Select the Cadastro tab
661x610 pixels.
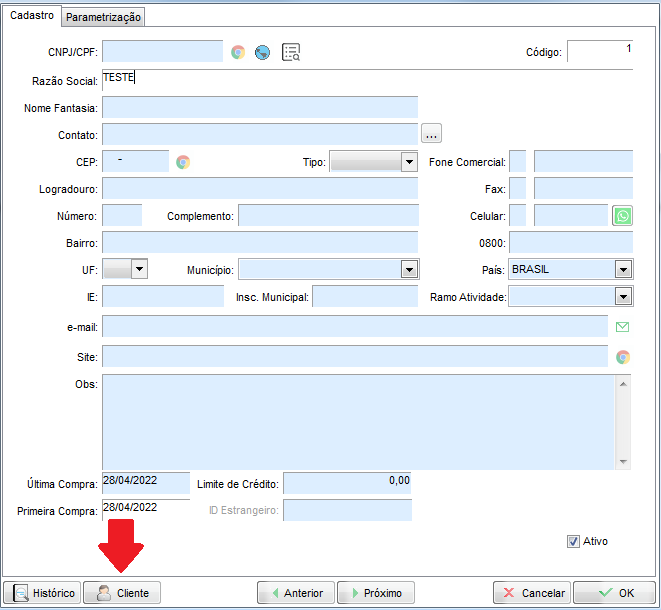coord(31,16)
